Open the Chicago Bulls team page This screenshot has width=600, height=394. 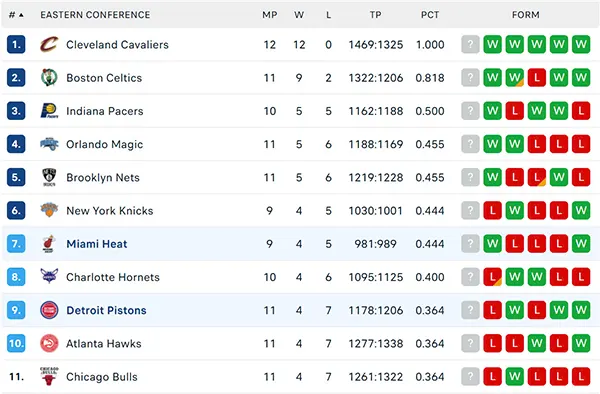102,377
